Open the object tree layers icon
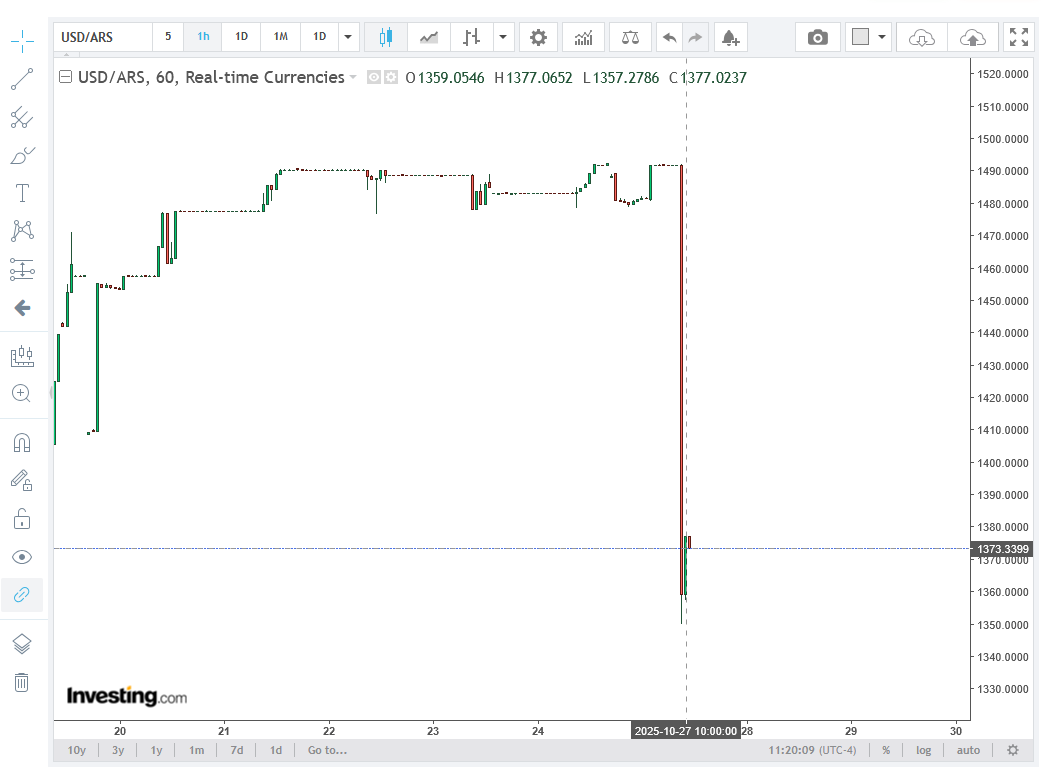This screenshot has height=771, width=1048. 22,643
